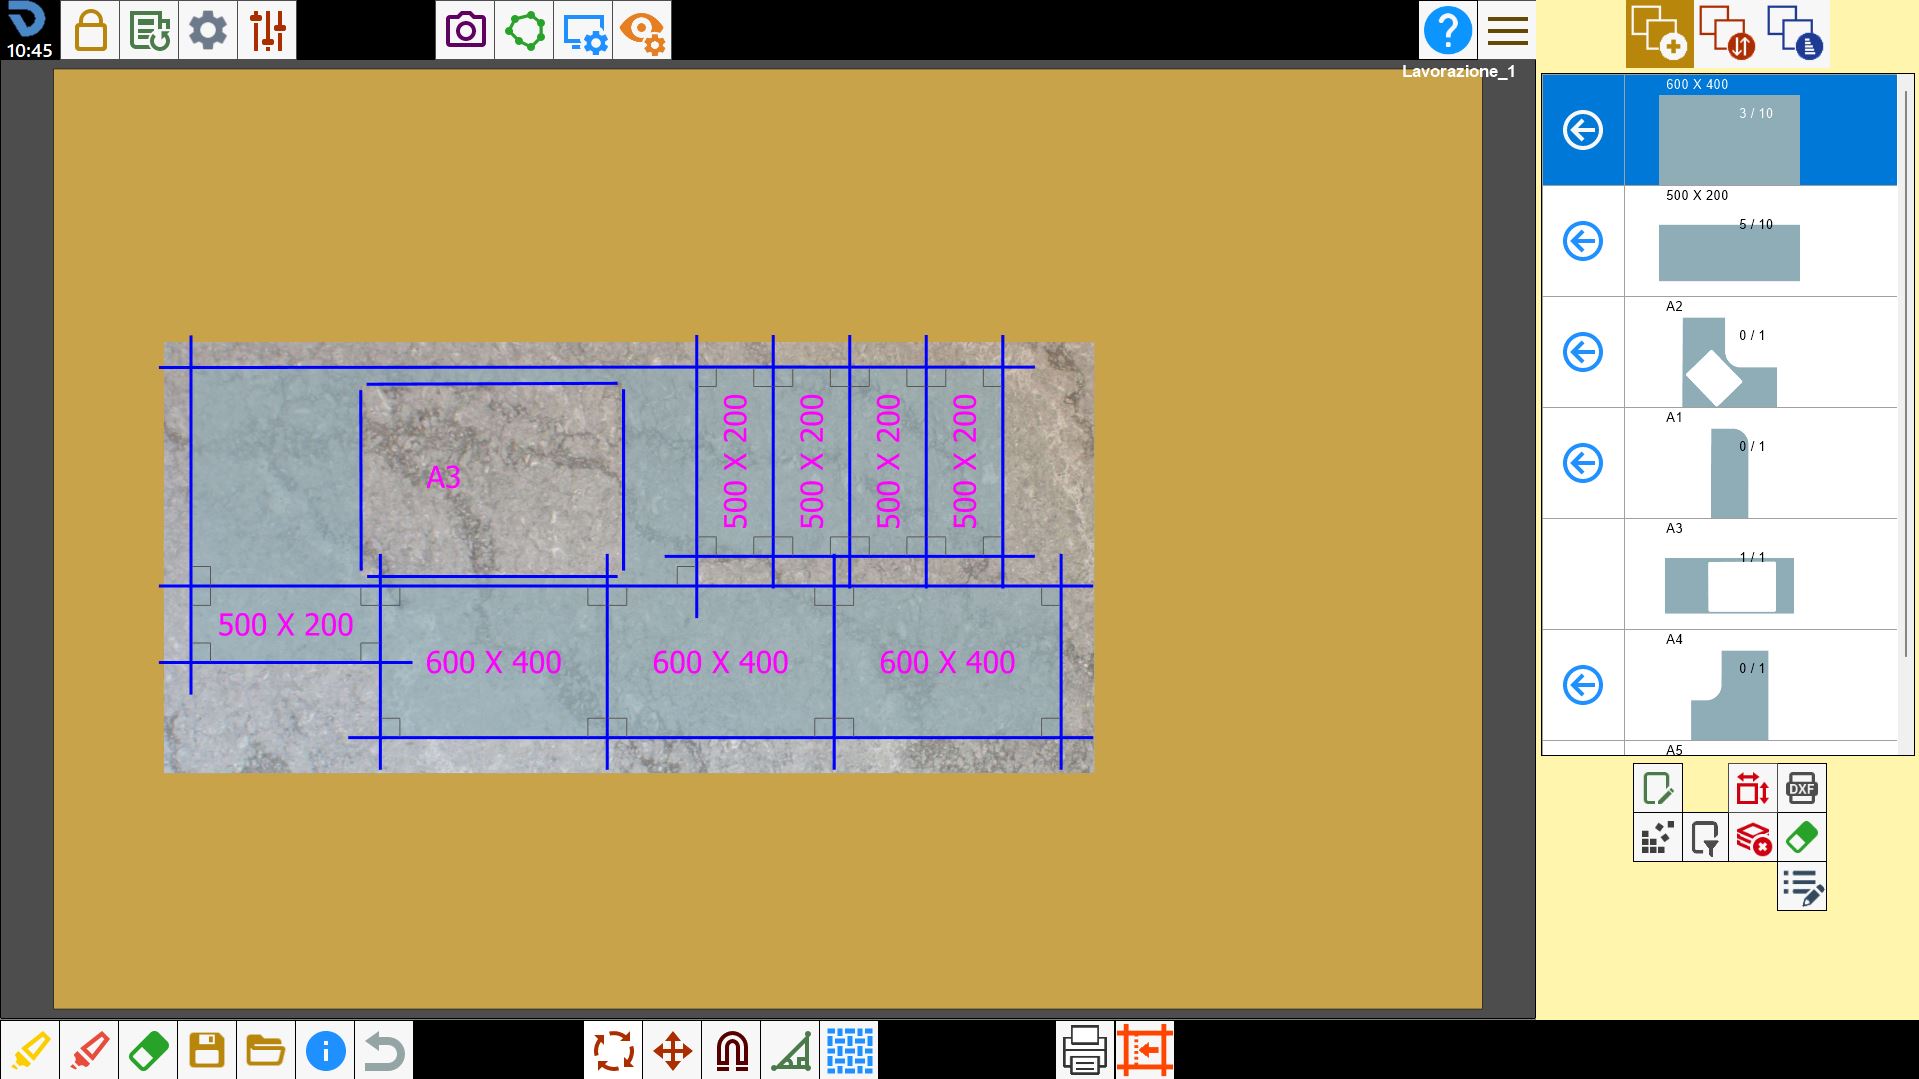Click the blue info icon
1919x1079 pixels.
coord(325,1050)
